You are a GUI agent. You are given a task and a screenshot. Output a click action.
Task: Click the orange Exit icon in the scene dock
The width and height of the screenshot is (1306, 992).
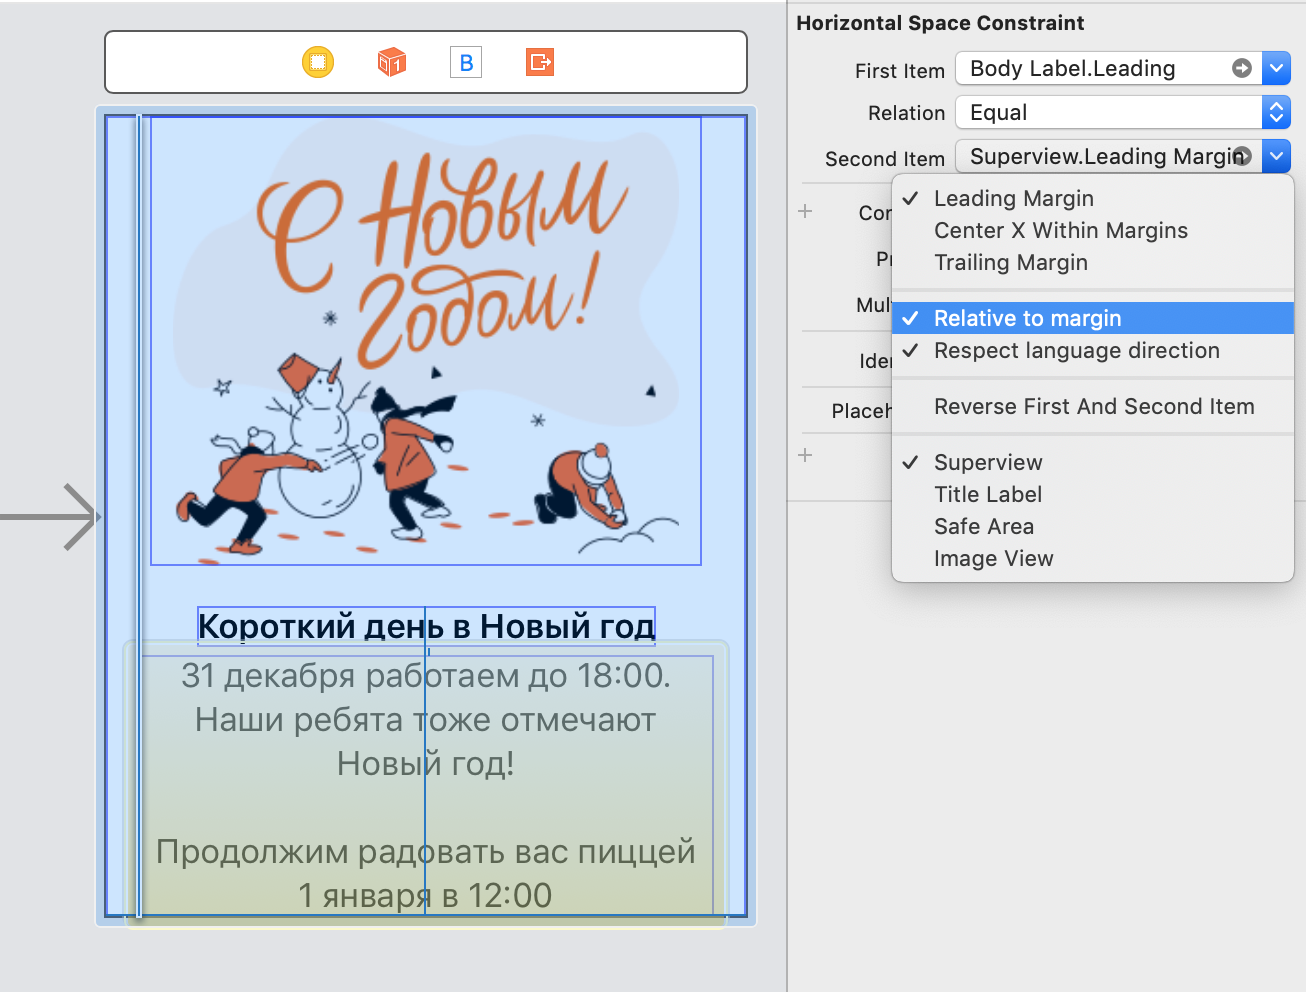tap(539, 61)
